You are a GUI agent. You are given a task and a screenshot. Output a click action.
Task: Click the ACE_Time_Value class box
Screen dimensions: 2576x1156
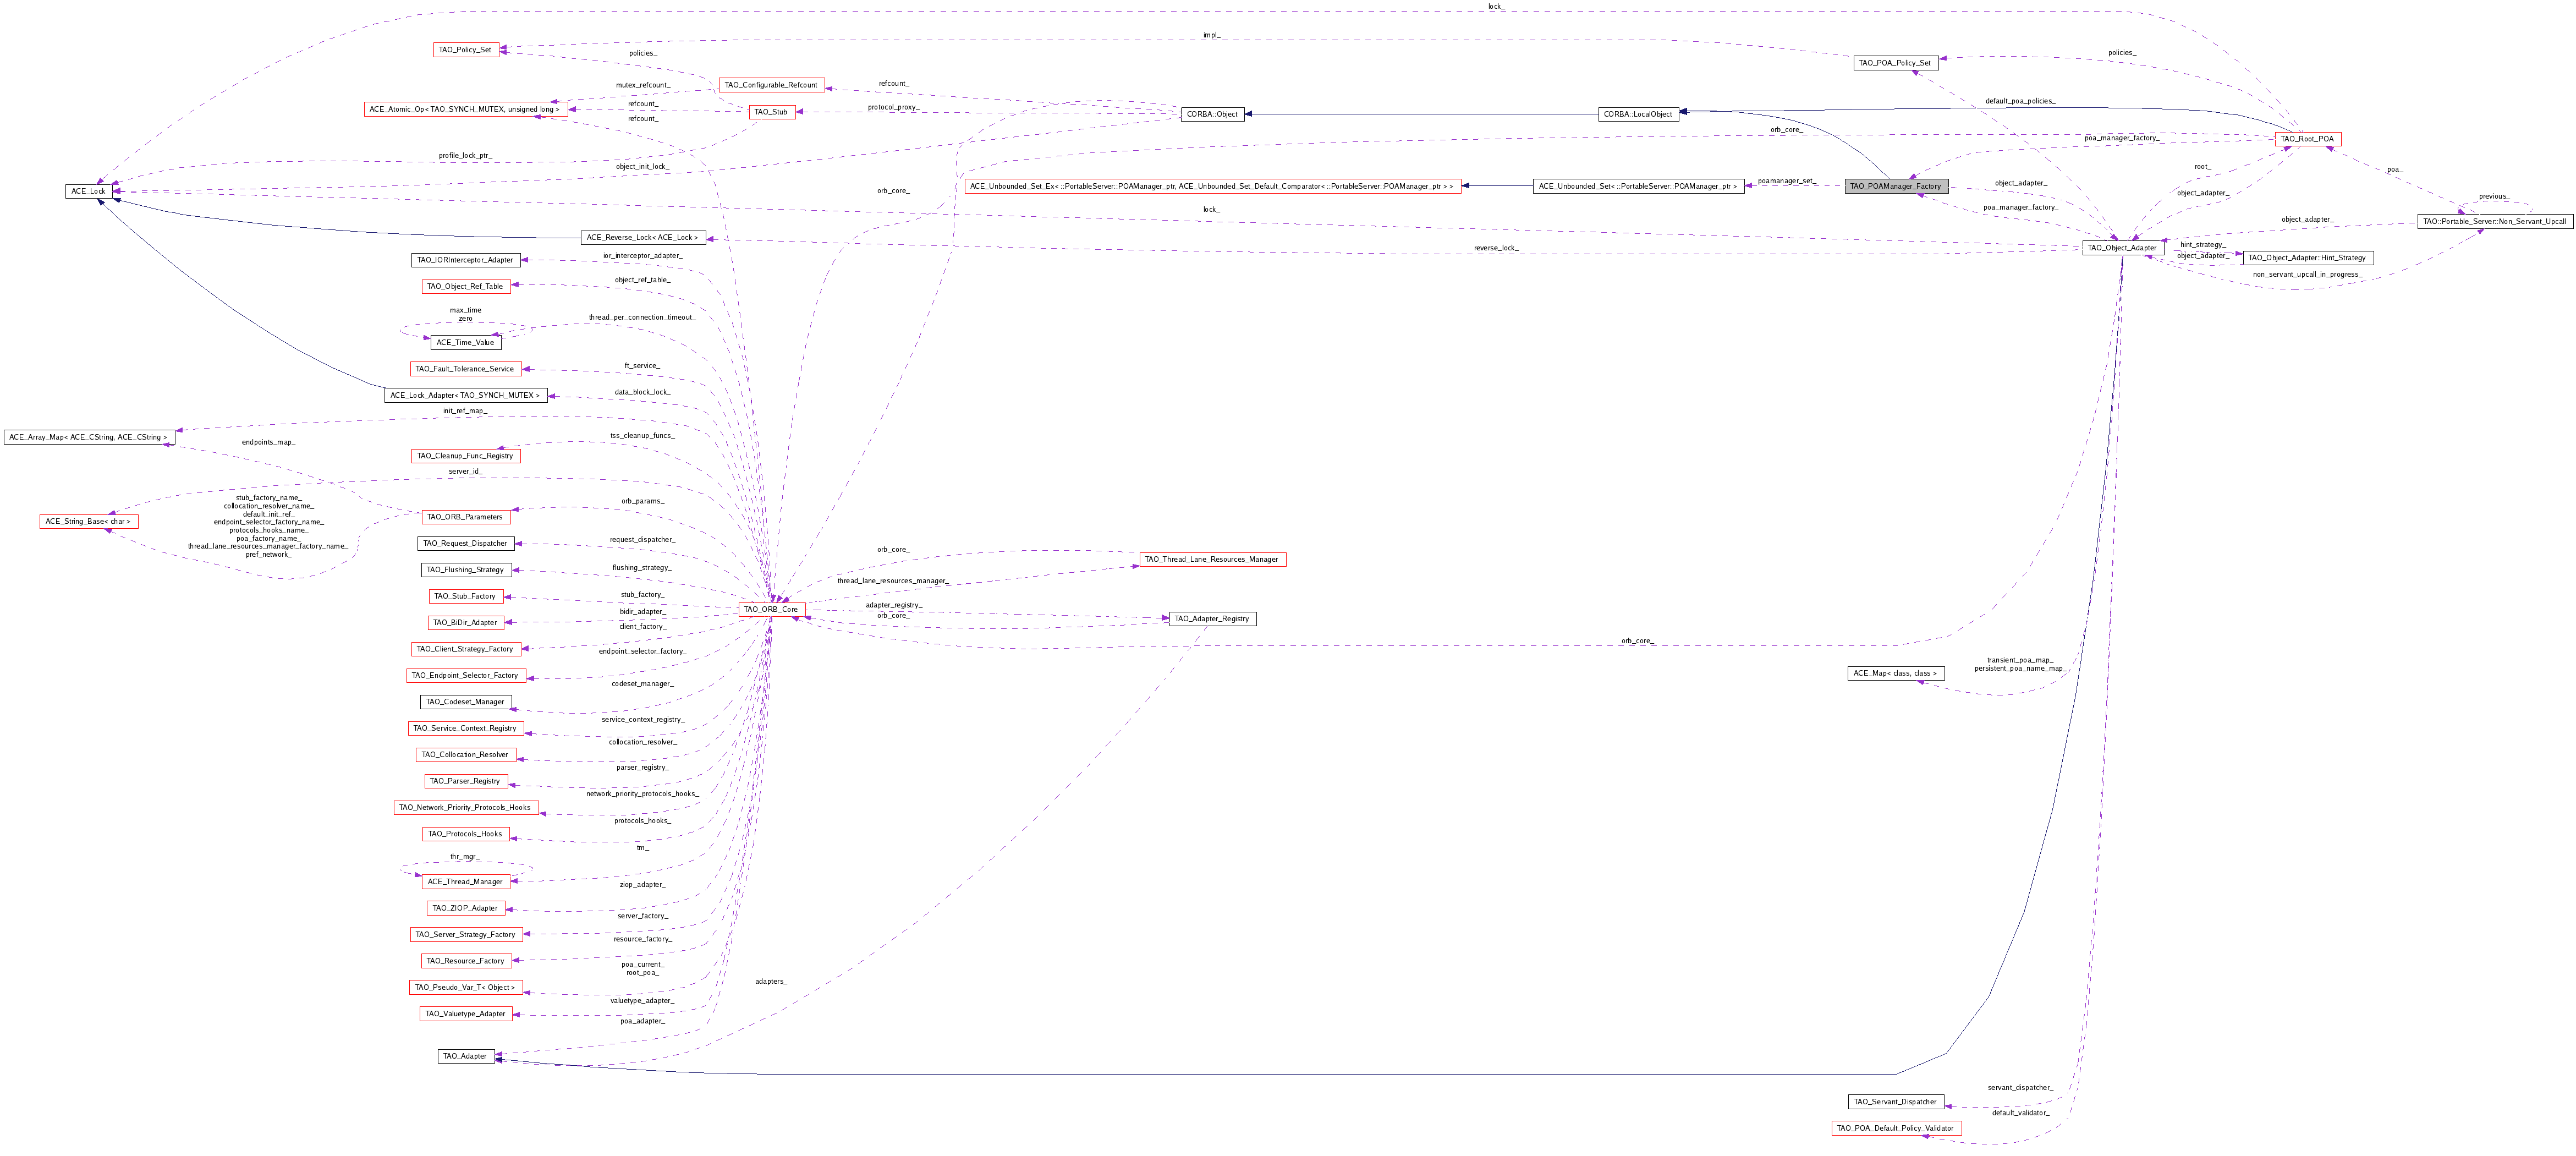click(x=465, y=342)
